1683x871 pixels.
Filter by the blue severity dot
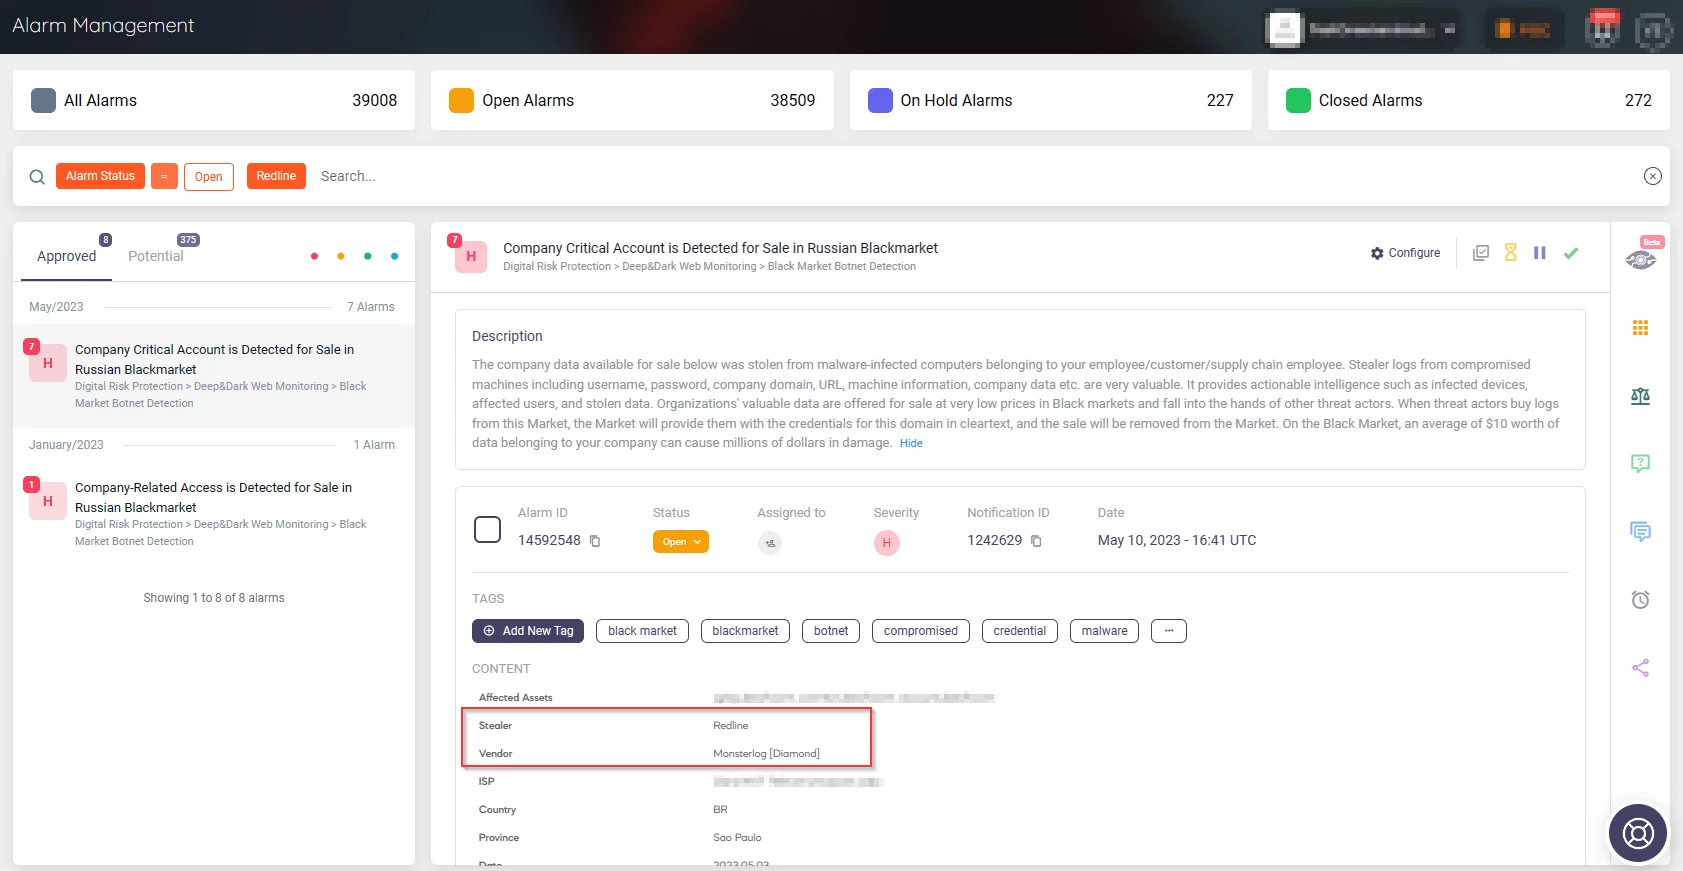pos(394,256)
